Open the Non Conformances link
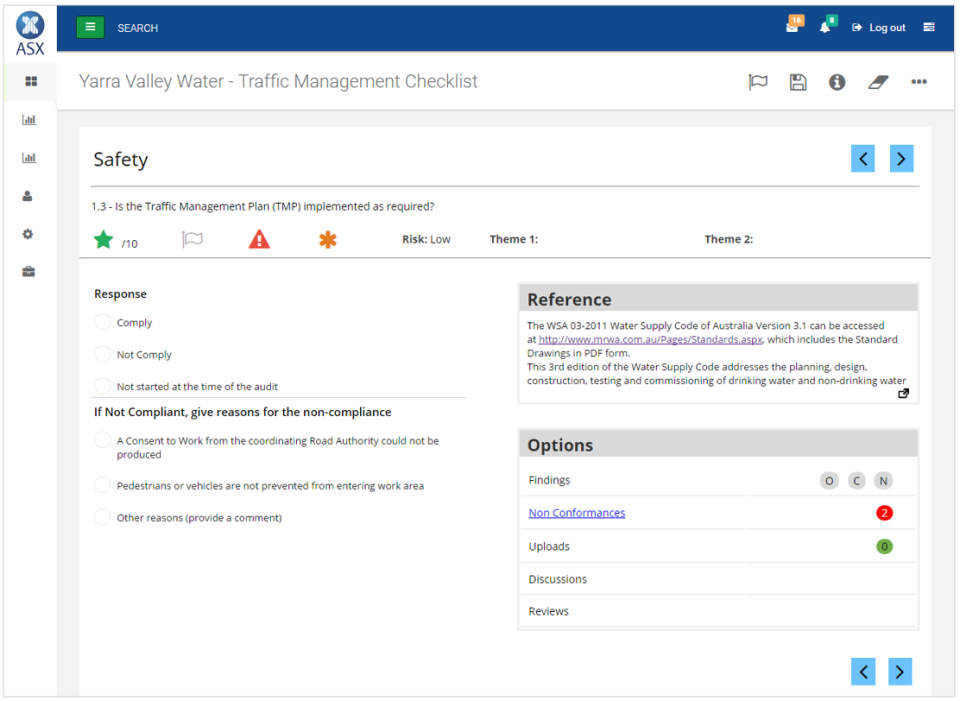Viewport: 960px width, 701px height. point(577,512)
